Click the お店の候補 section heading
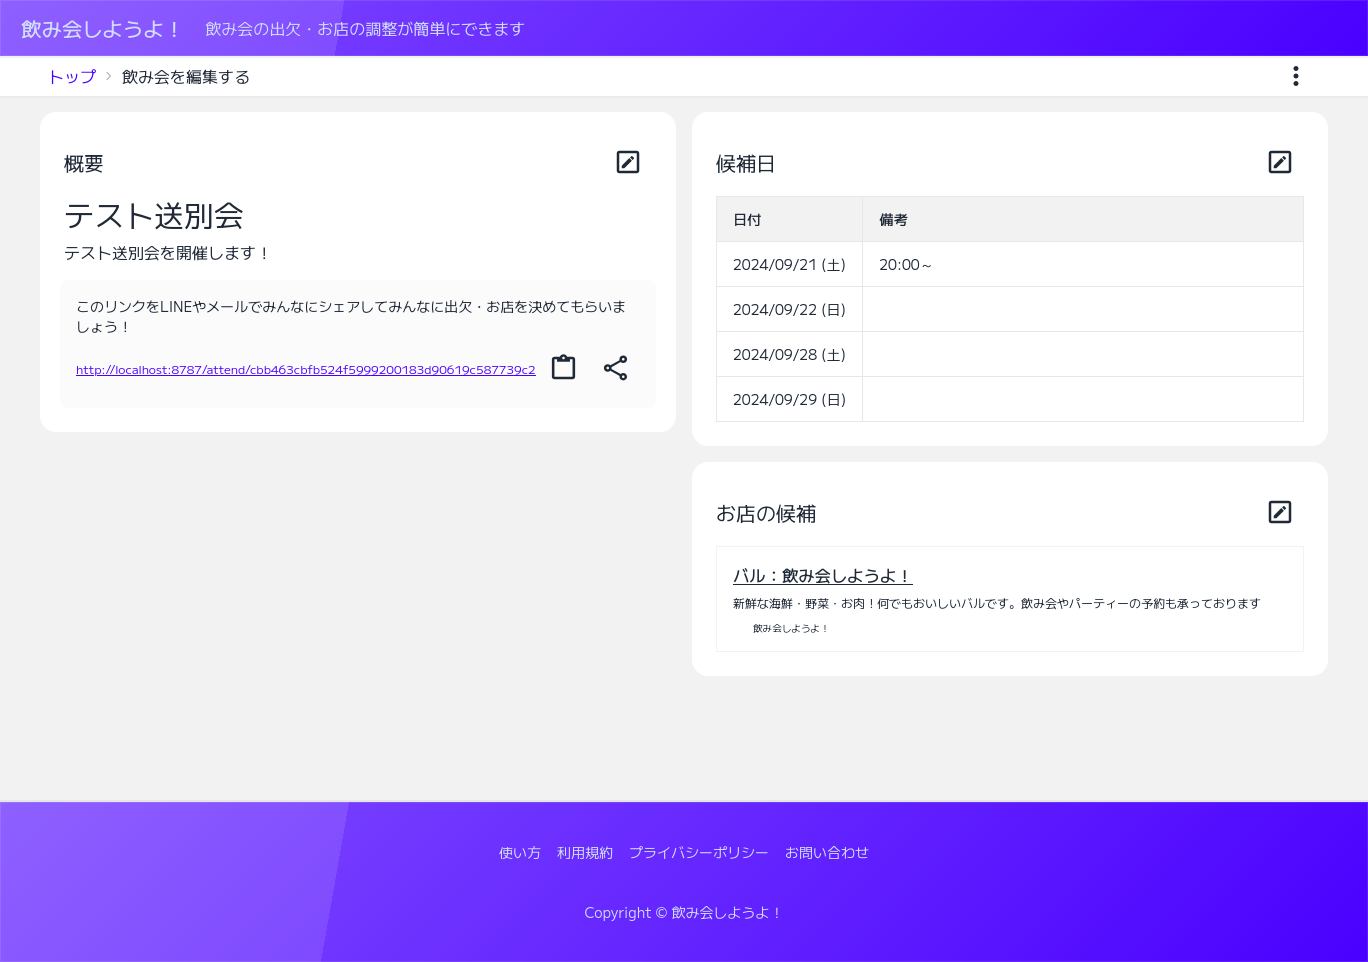Image resolution: width=1368 pixels, height=962 pixels. [766, 514]
